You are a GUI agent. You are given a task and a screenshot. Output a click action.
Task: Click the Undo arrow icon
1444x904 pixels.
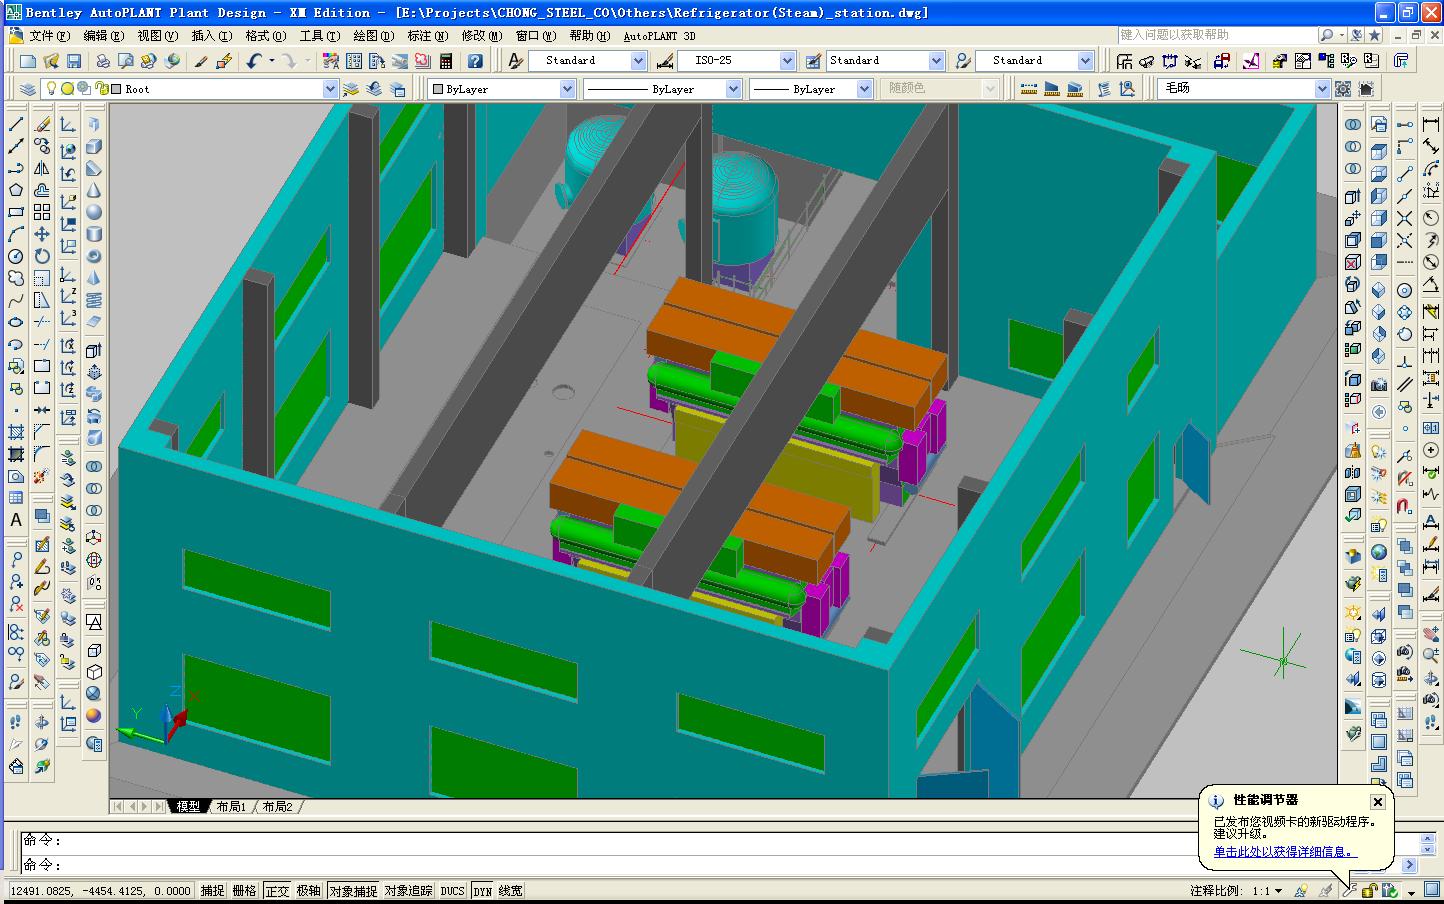pyautogui.click(x=254, y=61)
